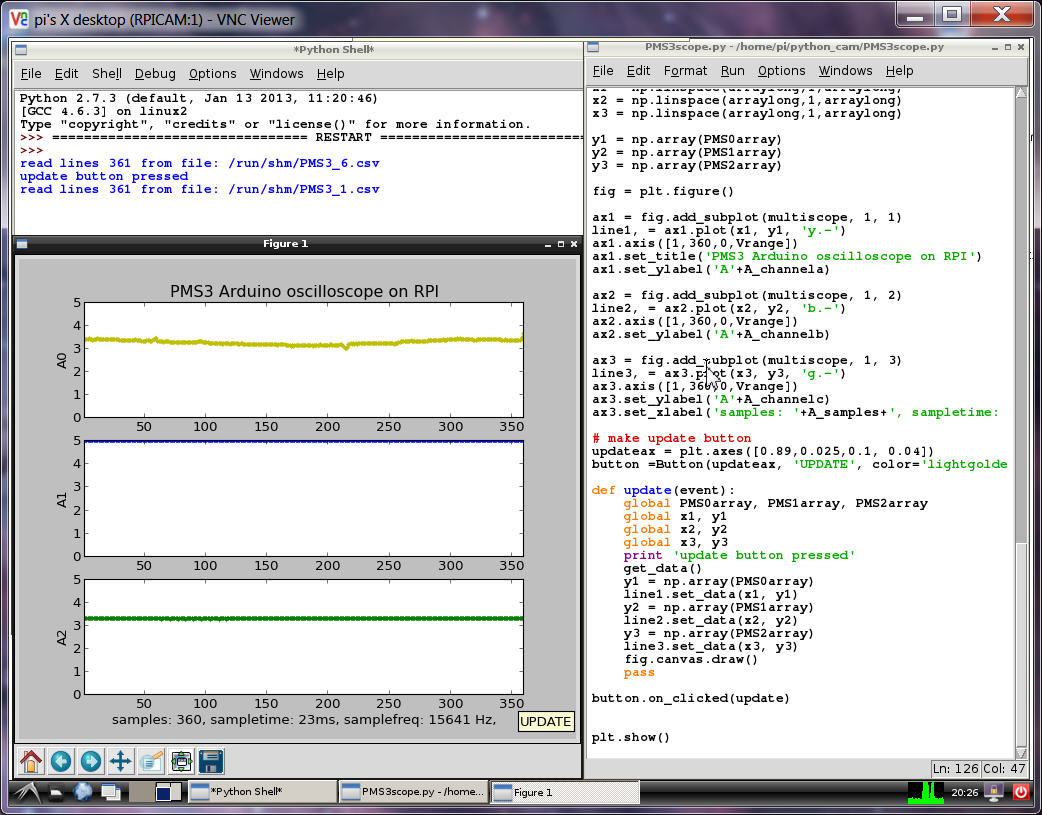Select the Zoom to rectangle tool
Viewport: 1042px width, 815px height.
pos(151,761)
